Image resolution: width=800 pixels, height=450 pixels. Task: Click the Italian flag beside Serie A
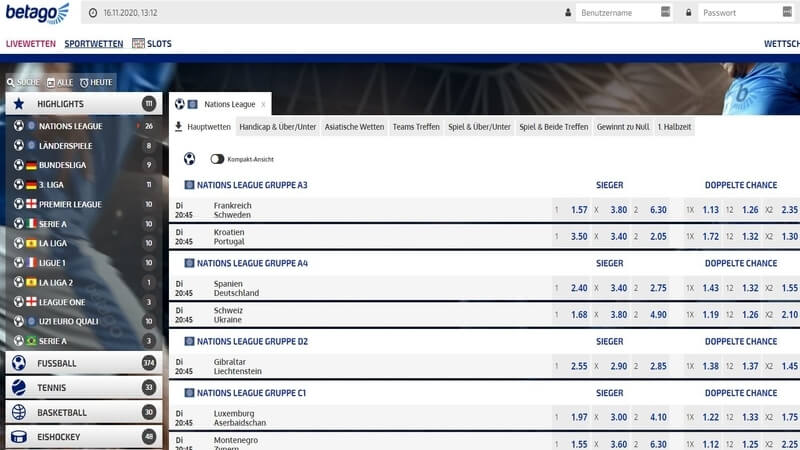(32, 223)
